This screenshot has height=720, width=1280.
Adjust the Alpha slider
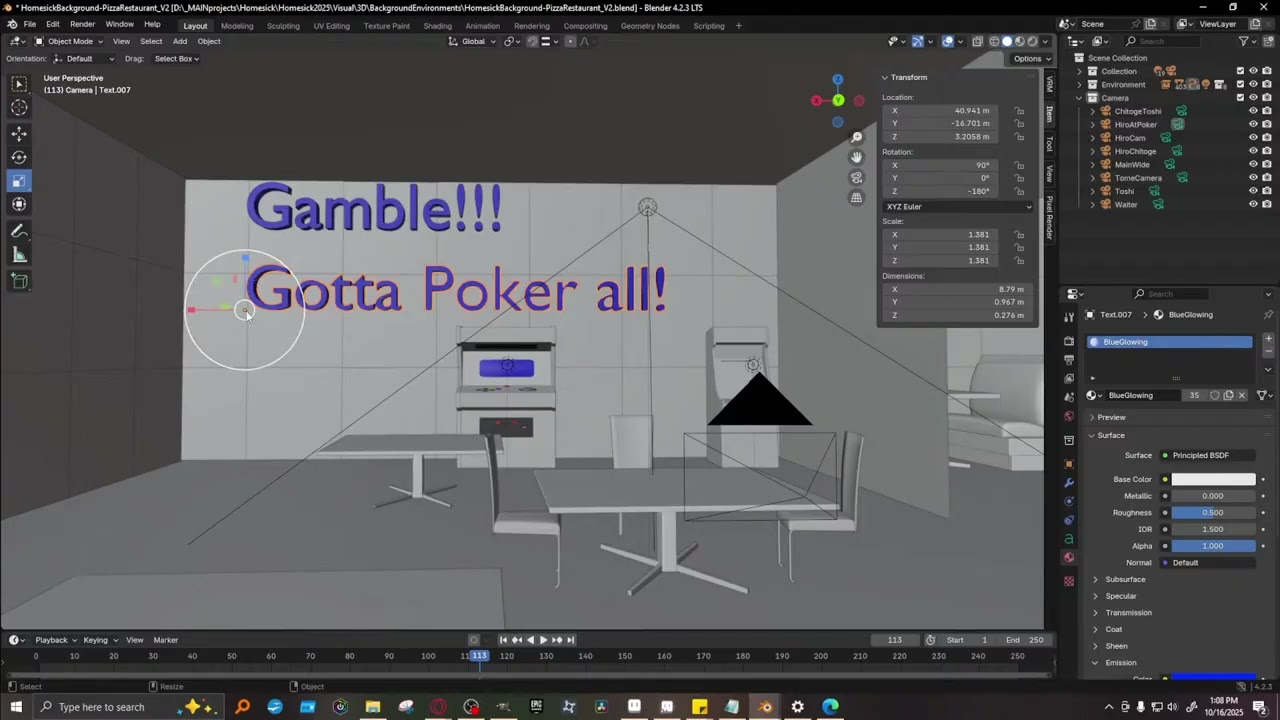[1213, 546]
